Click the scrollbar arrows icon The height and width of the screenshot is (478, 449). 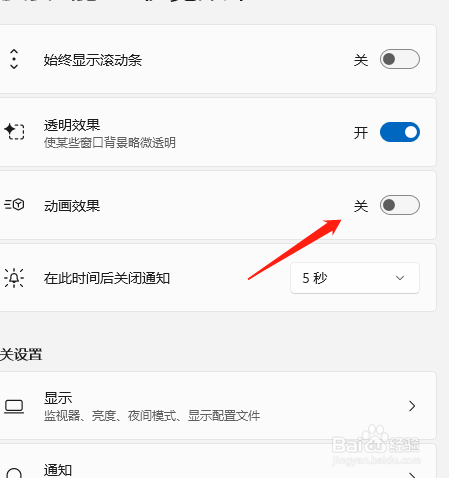tap(14, 59)
